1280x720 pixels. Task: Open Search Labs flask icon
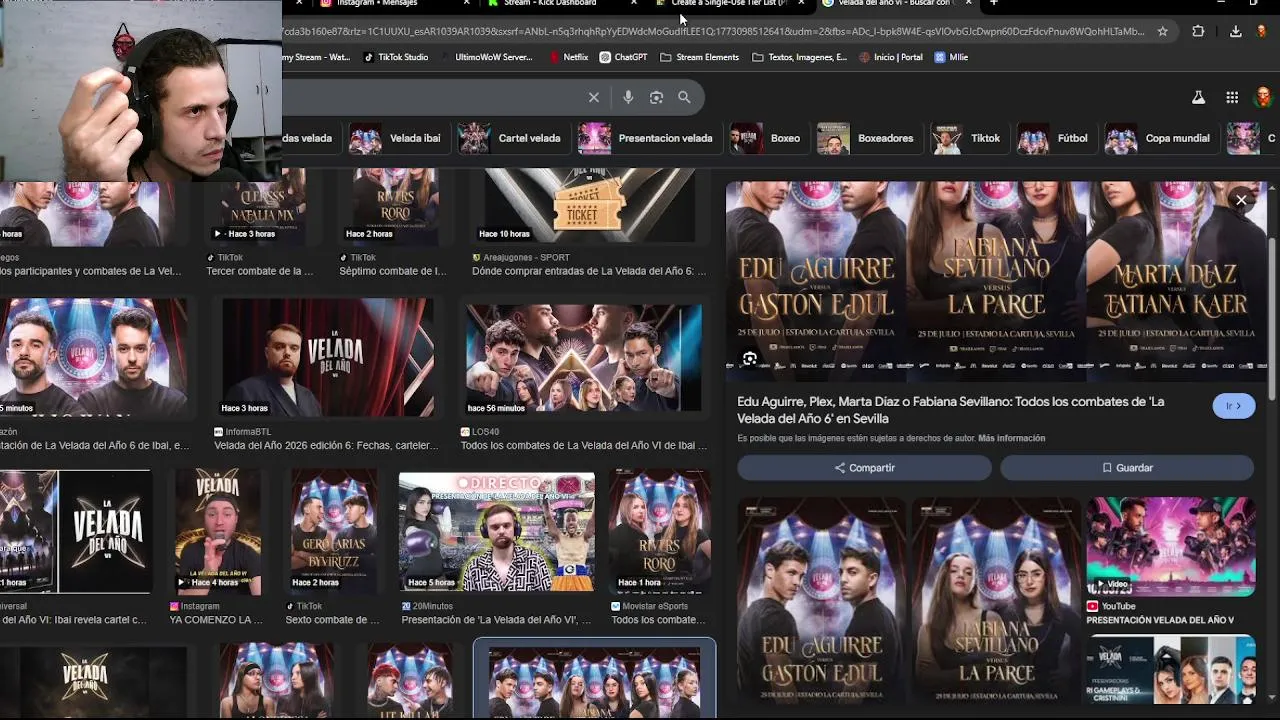(1198, 97)
